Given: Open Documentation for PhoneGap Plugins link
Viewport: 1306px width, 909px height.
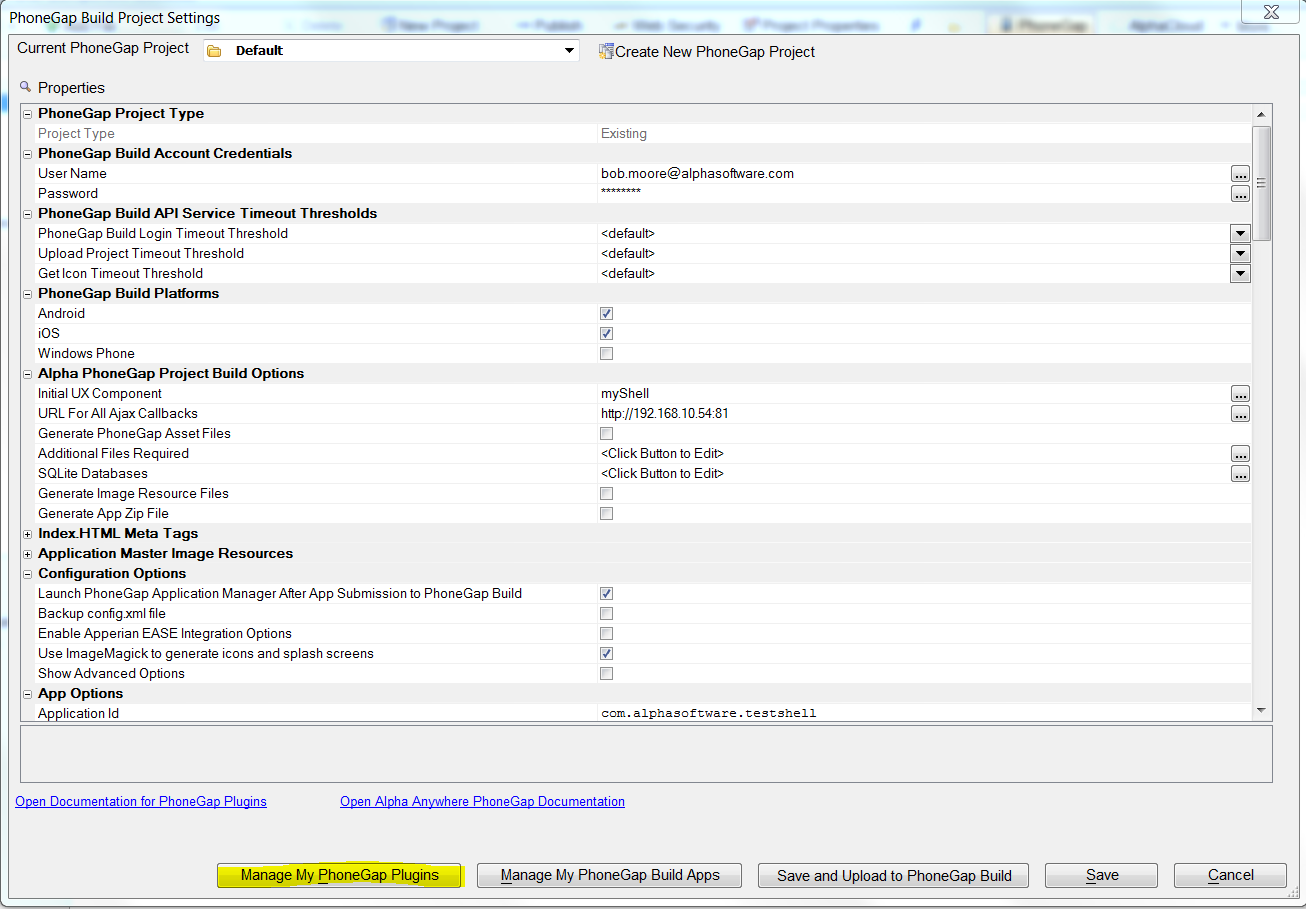Looking at the screenshot, I should click(141, 802).
